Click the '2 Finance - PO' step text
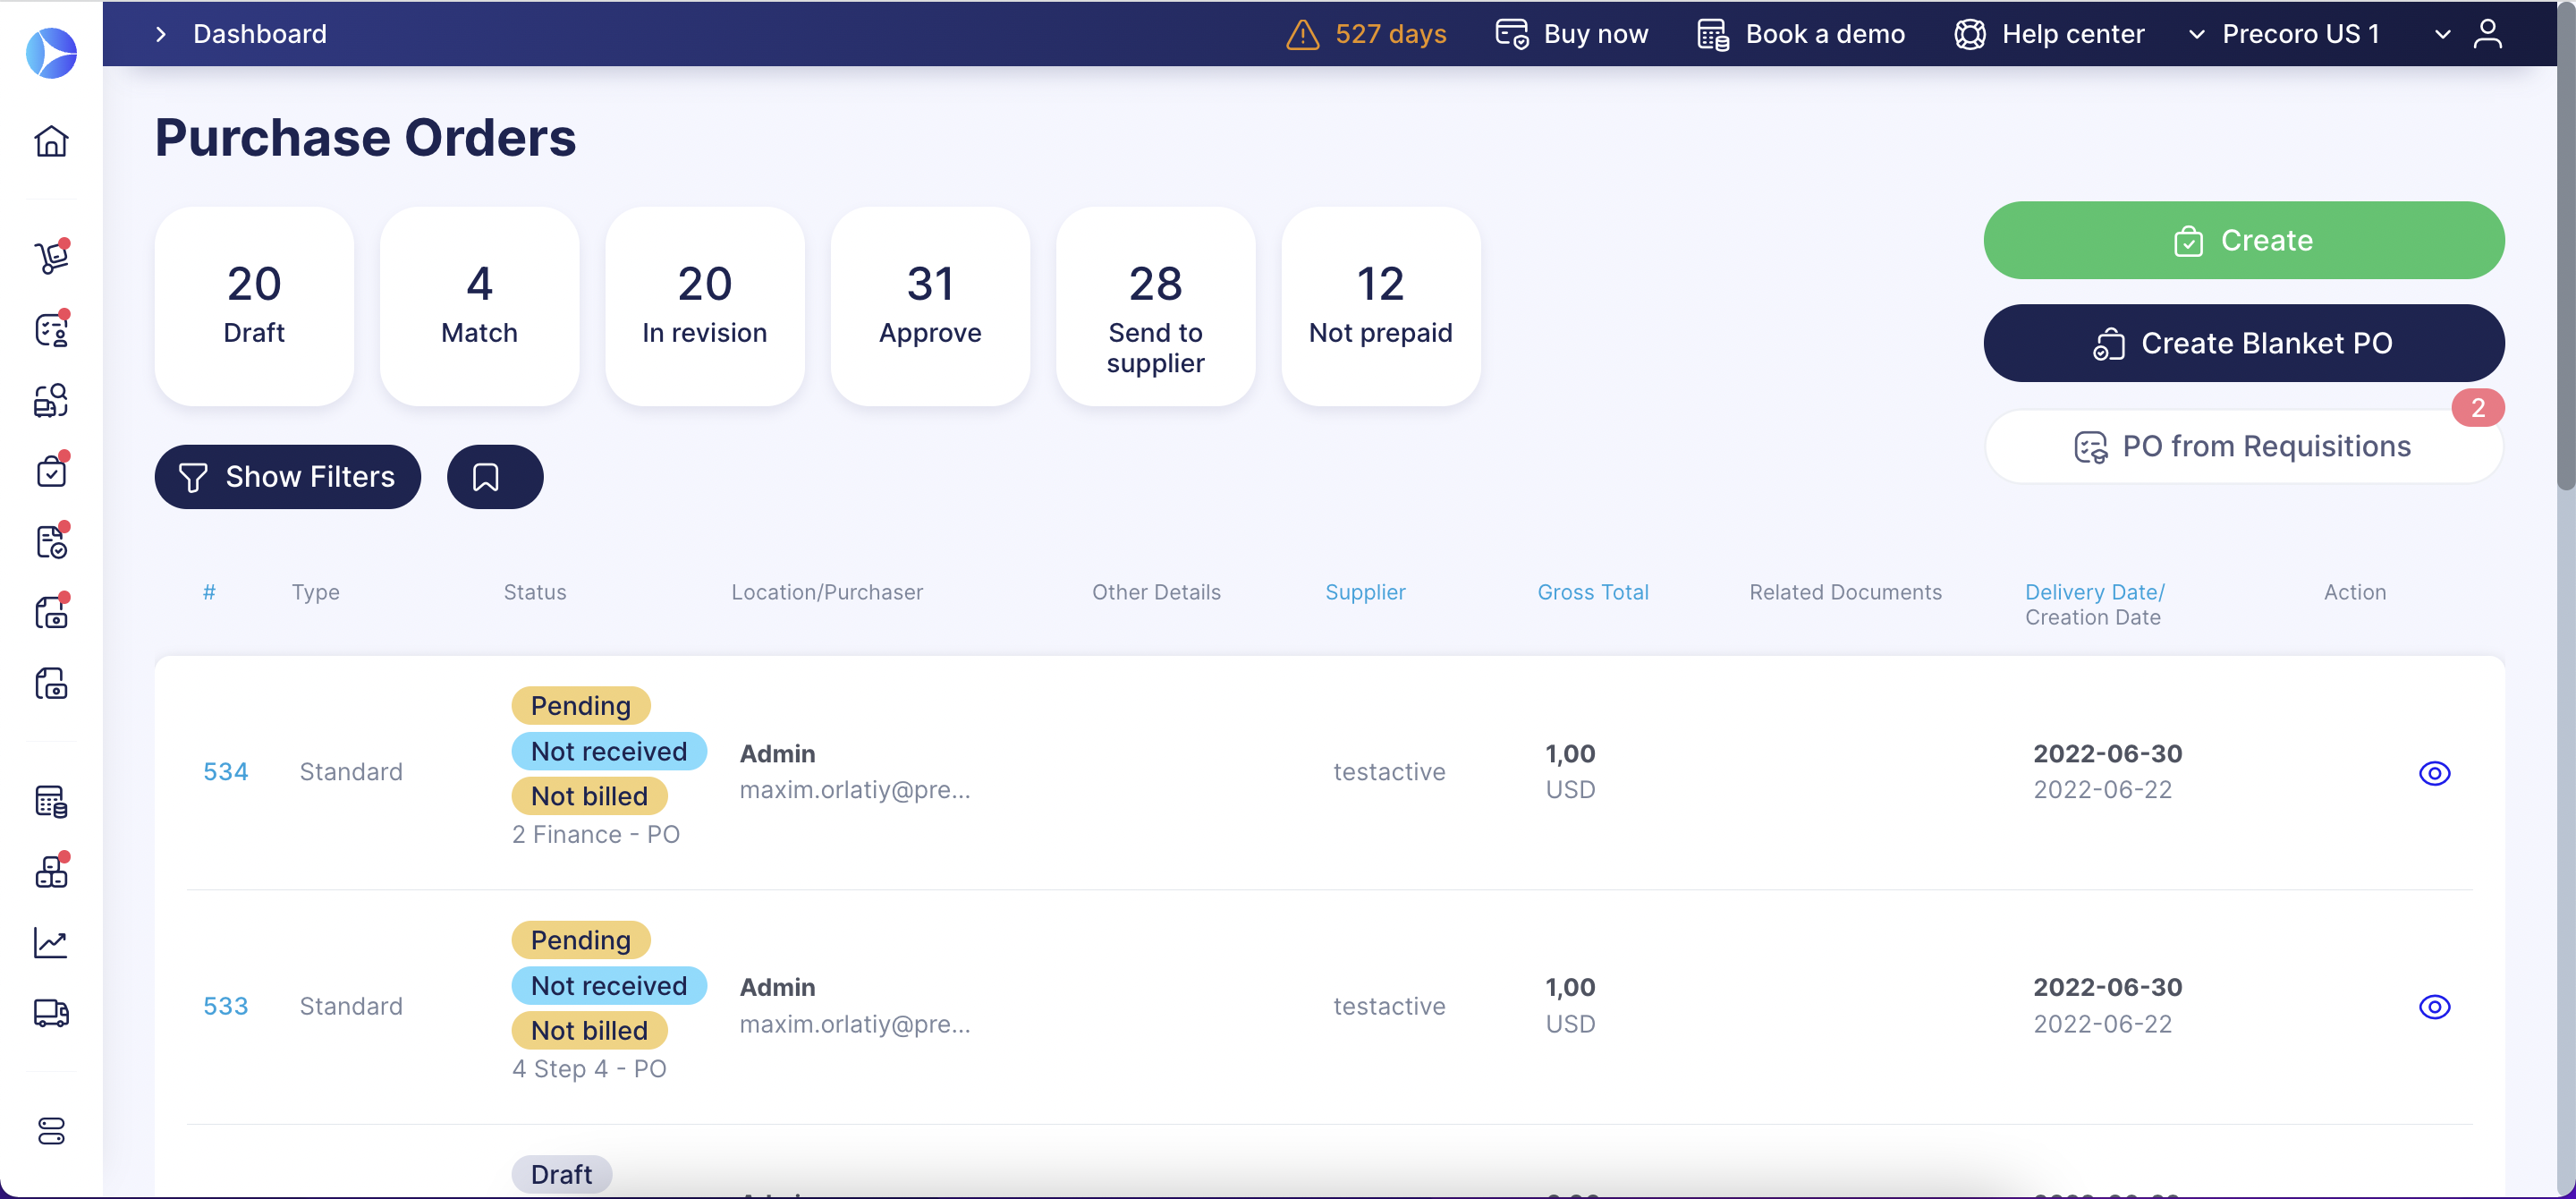The height and width of the screenshot is (1199, 2576). click(595, 835)
